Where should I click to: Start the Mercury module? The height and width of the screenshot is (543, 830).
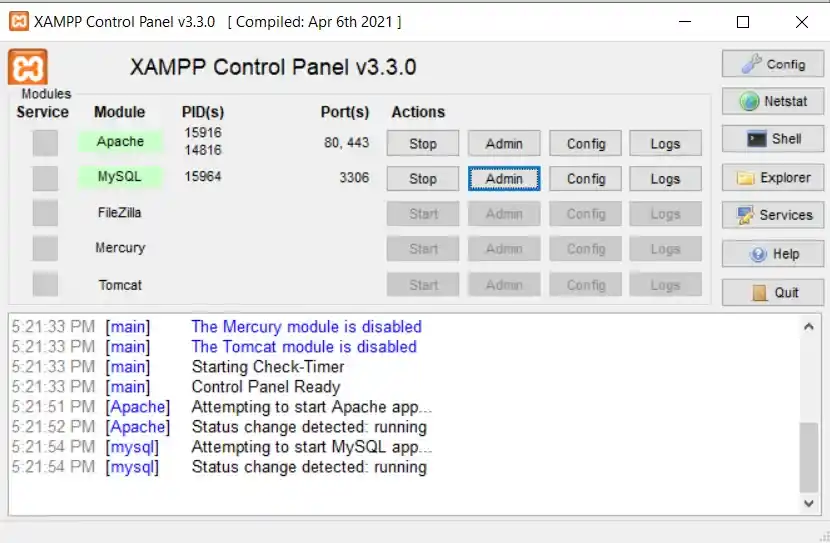(422, 249)
